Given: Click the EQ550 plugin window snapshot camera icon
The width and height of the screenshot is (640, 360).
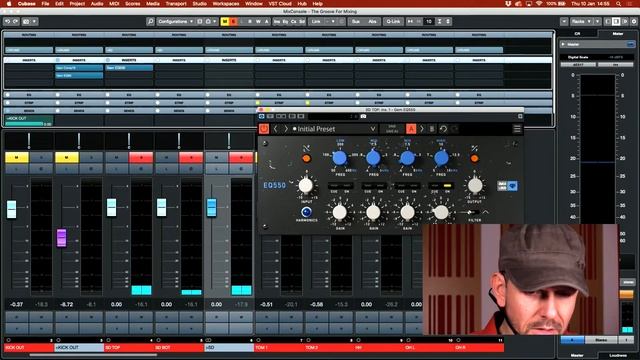Looking at the screenshot, I should tap(363, 116).
